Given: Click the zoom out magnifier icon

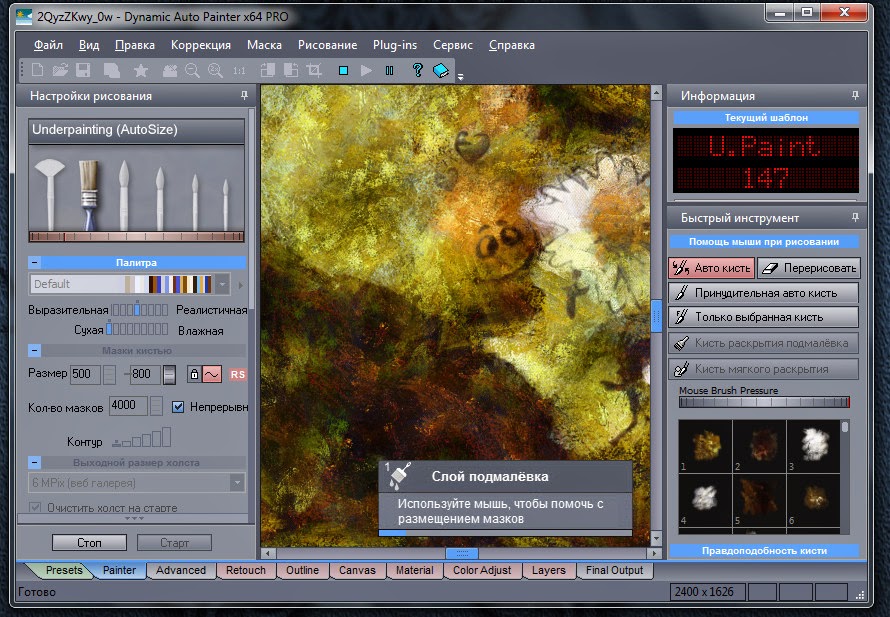Looking at the screenshot, I should (192, 70).
